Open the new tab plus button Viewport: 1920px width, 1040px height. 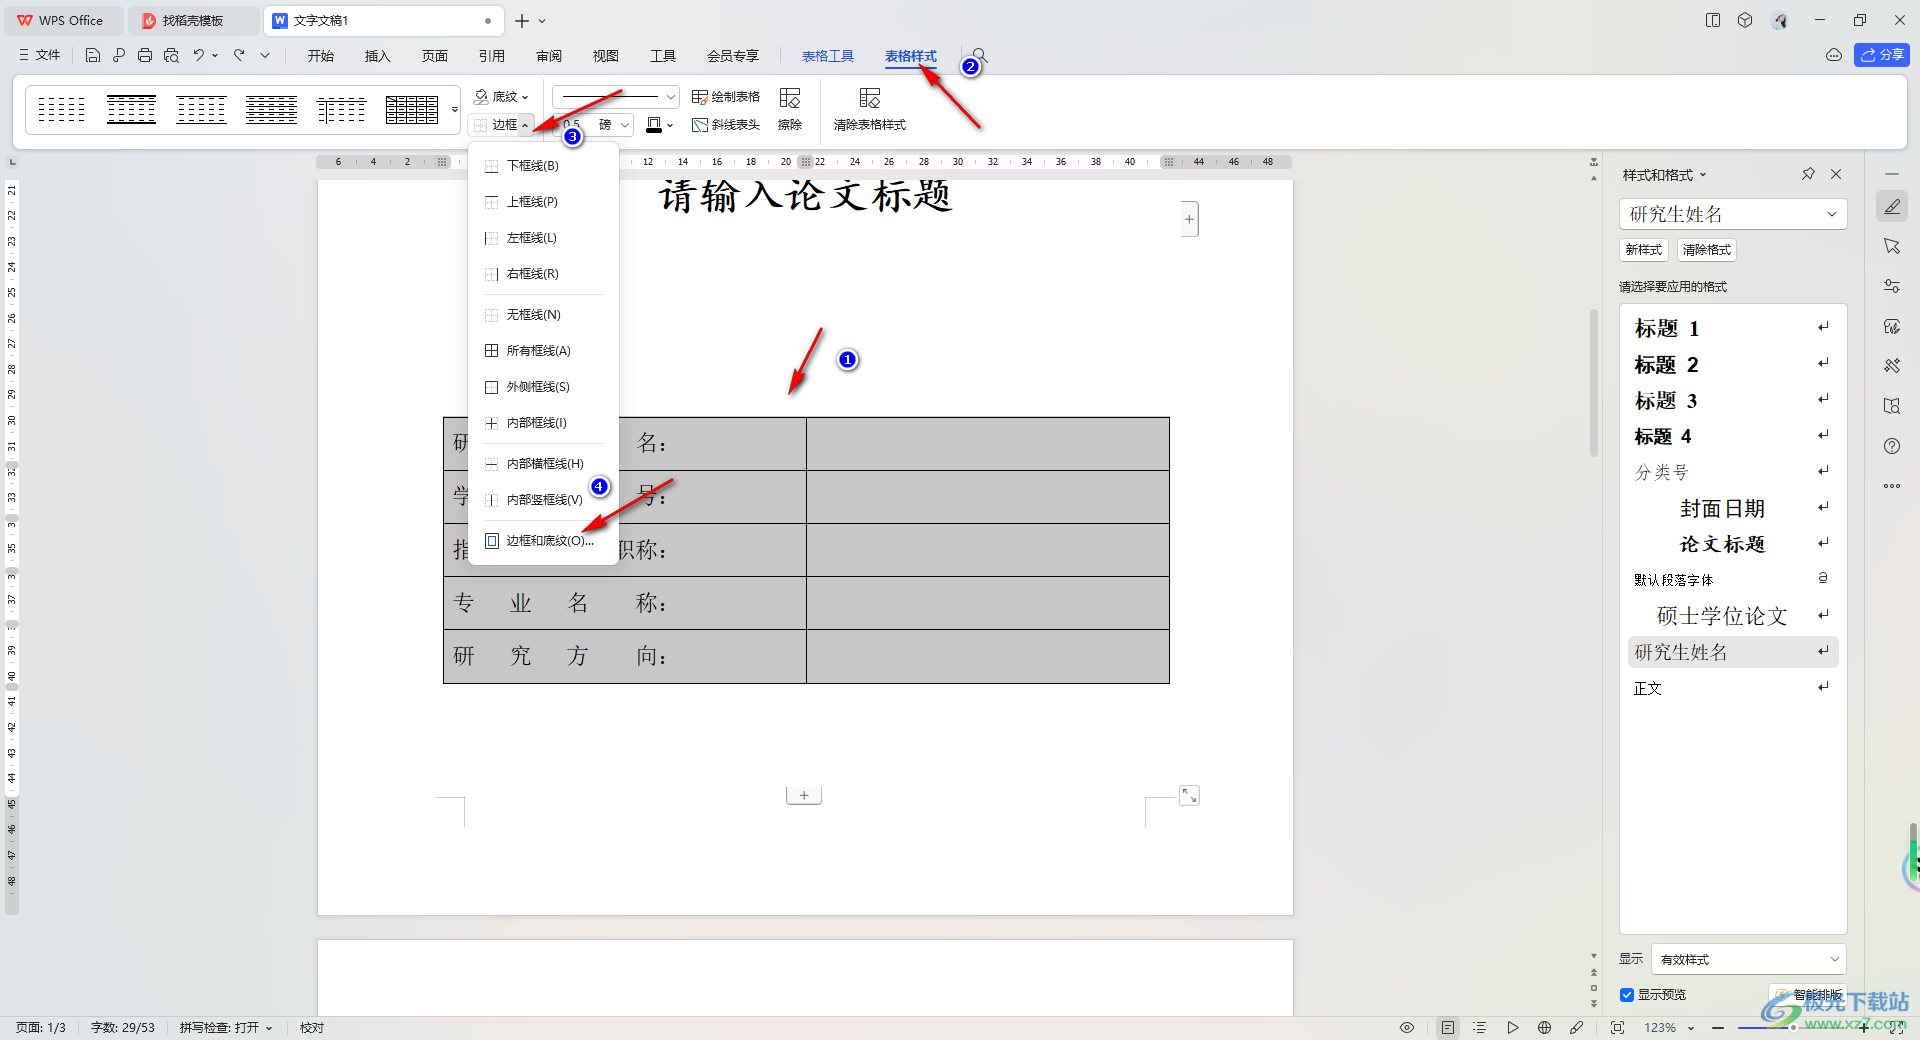(522, 21)
